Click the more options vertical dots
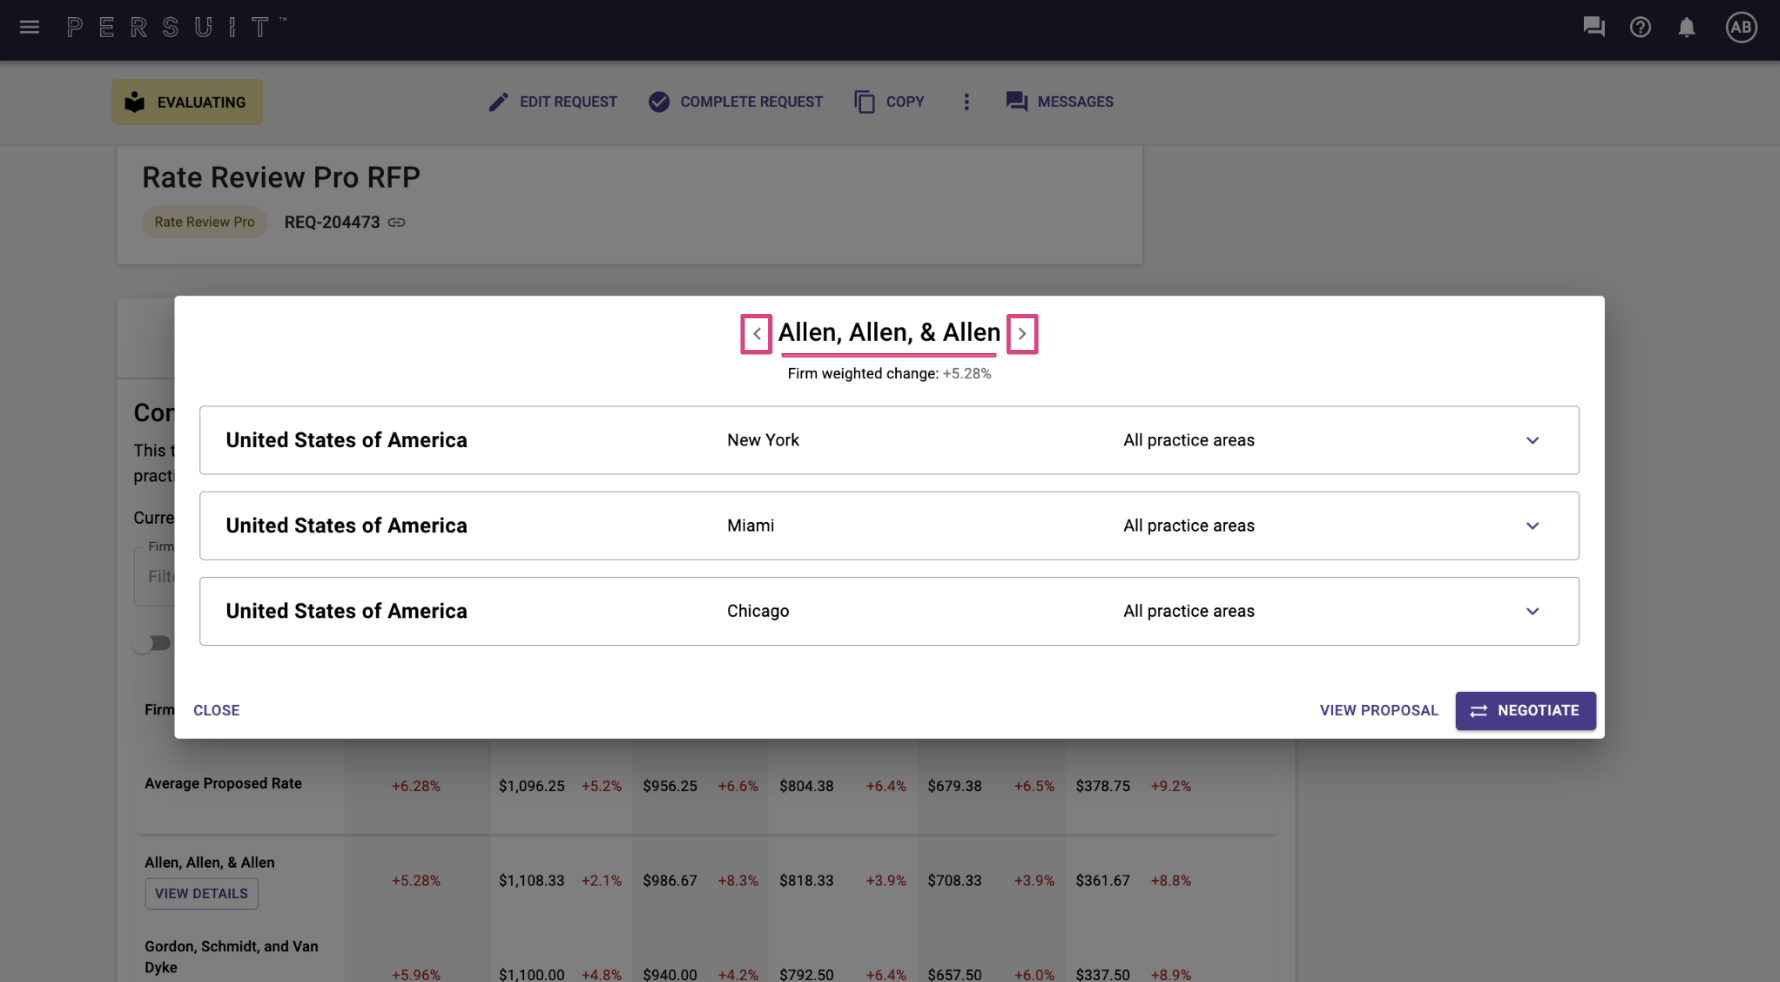Viewport: 1780px width, 982px height. point(966,102)
